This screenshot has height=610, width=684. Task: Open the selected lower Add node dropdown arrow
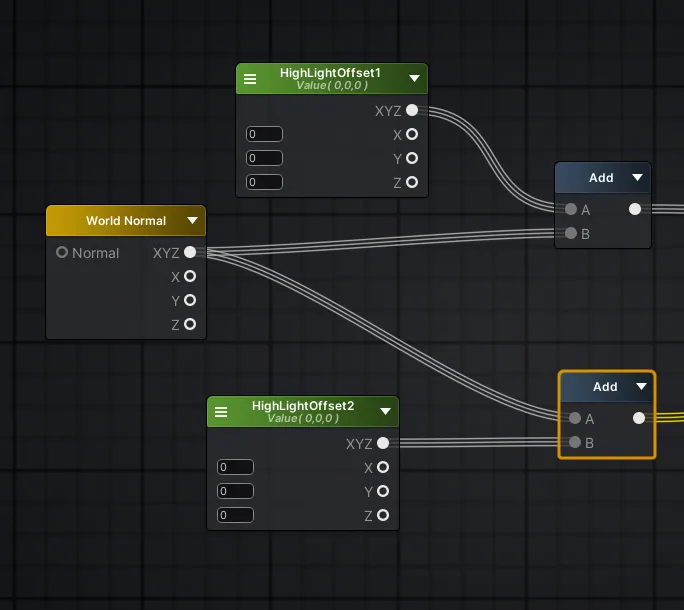pos(641,387)
